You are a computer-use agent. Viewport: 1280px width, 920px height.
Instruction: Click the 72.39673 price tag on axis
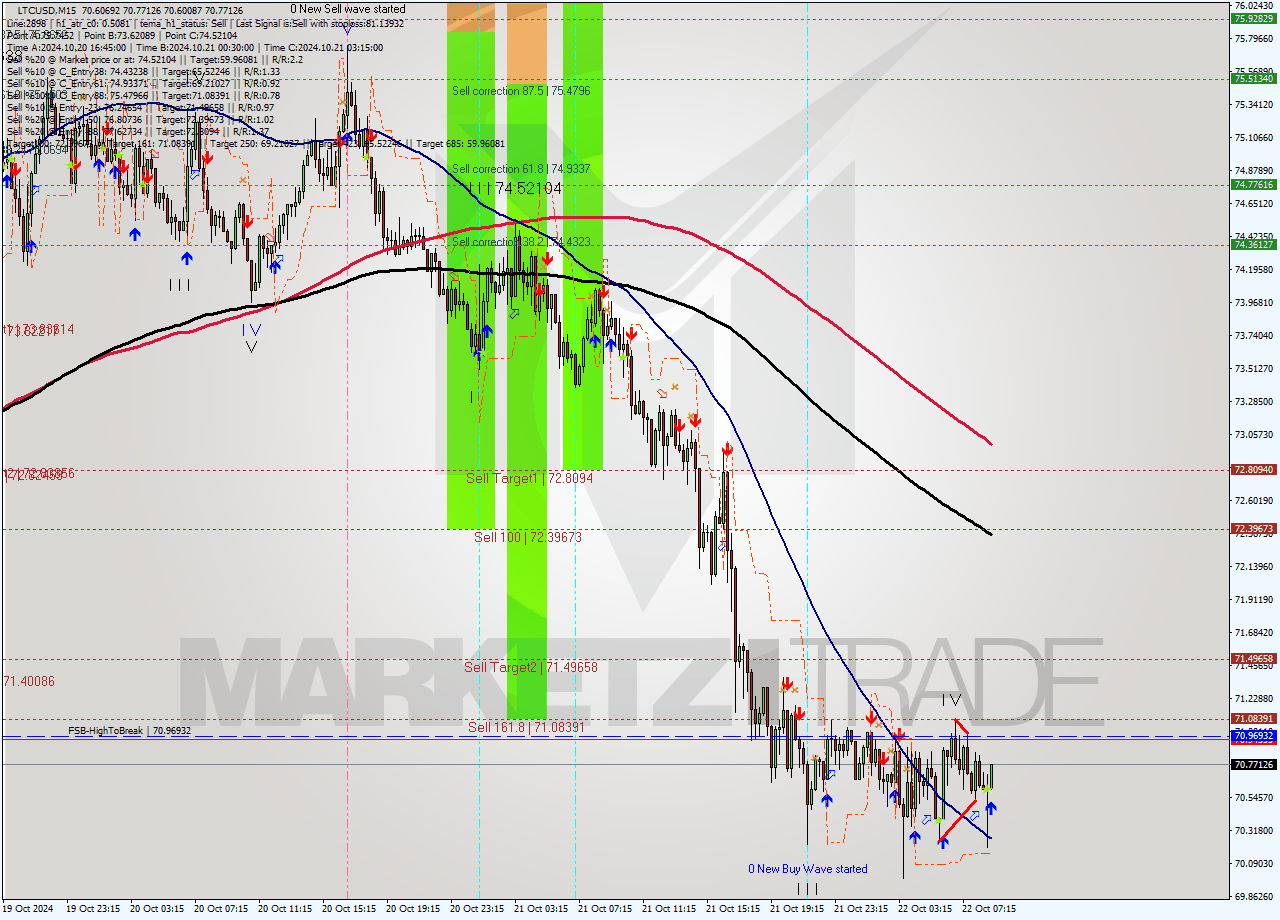point(1253,528)
